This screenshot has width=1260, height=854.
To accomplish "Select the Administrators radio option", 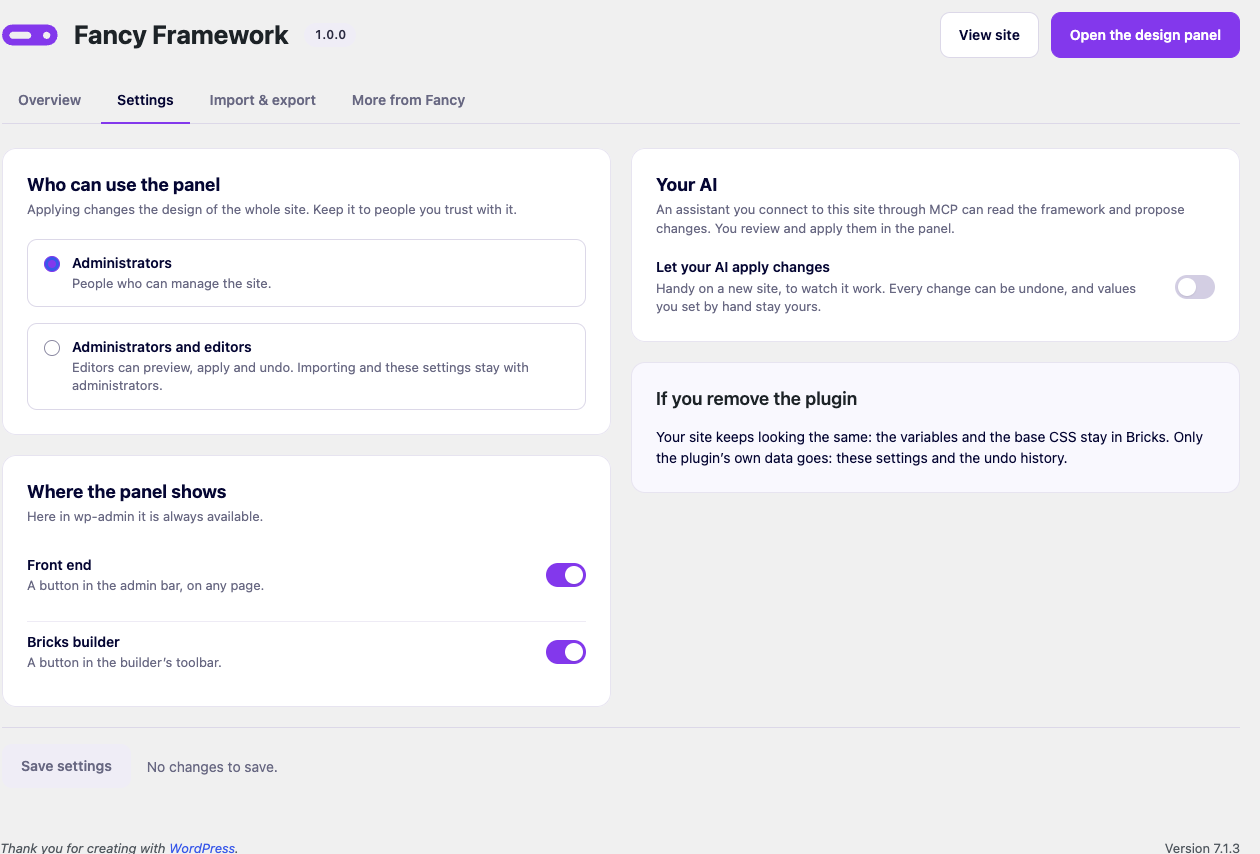I will click(x=52, y=264).
